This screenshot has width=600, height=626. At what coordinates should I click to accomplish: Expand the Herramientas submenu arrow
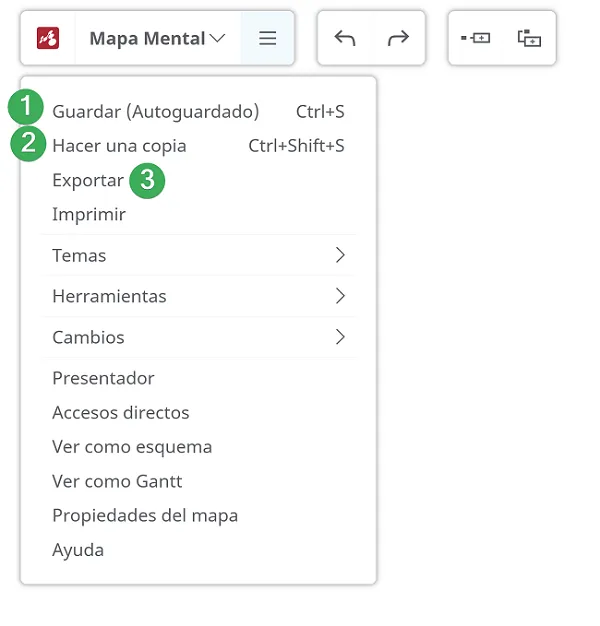[340, 296]
